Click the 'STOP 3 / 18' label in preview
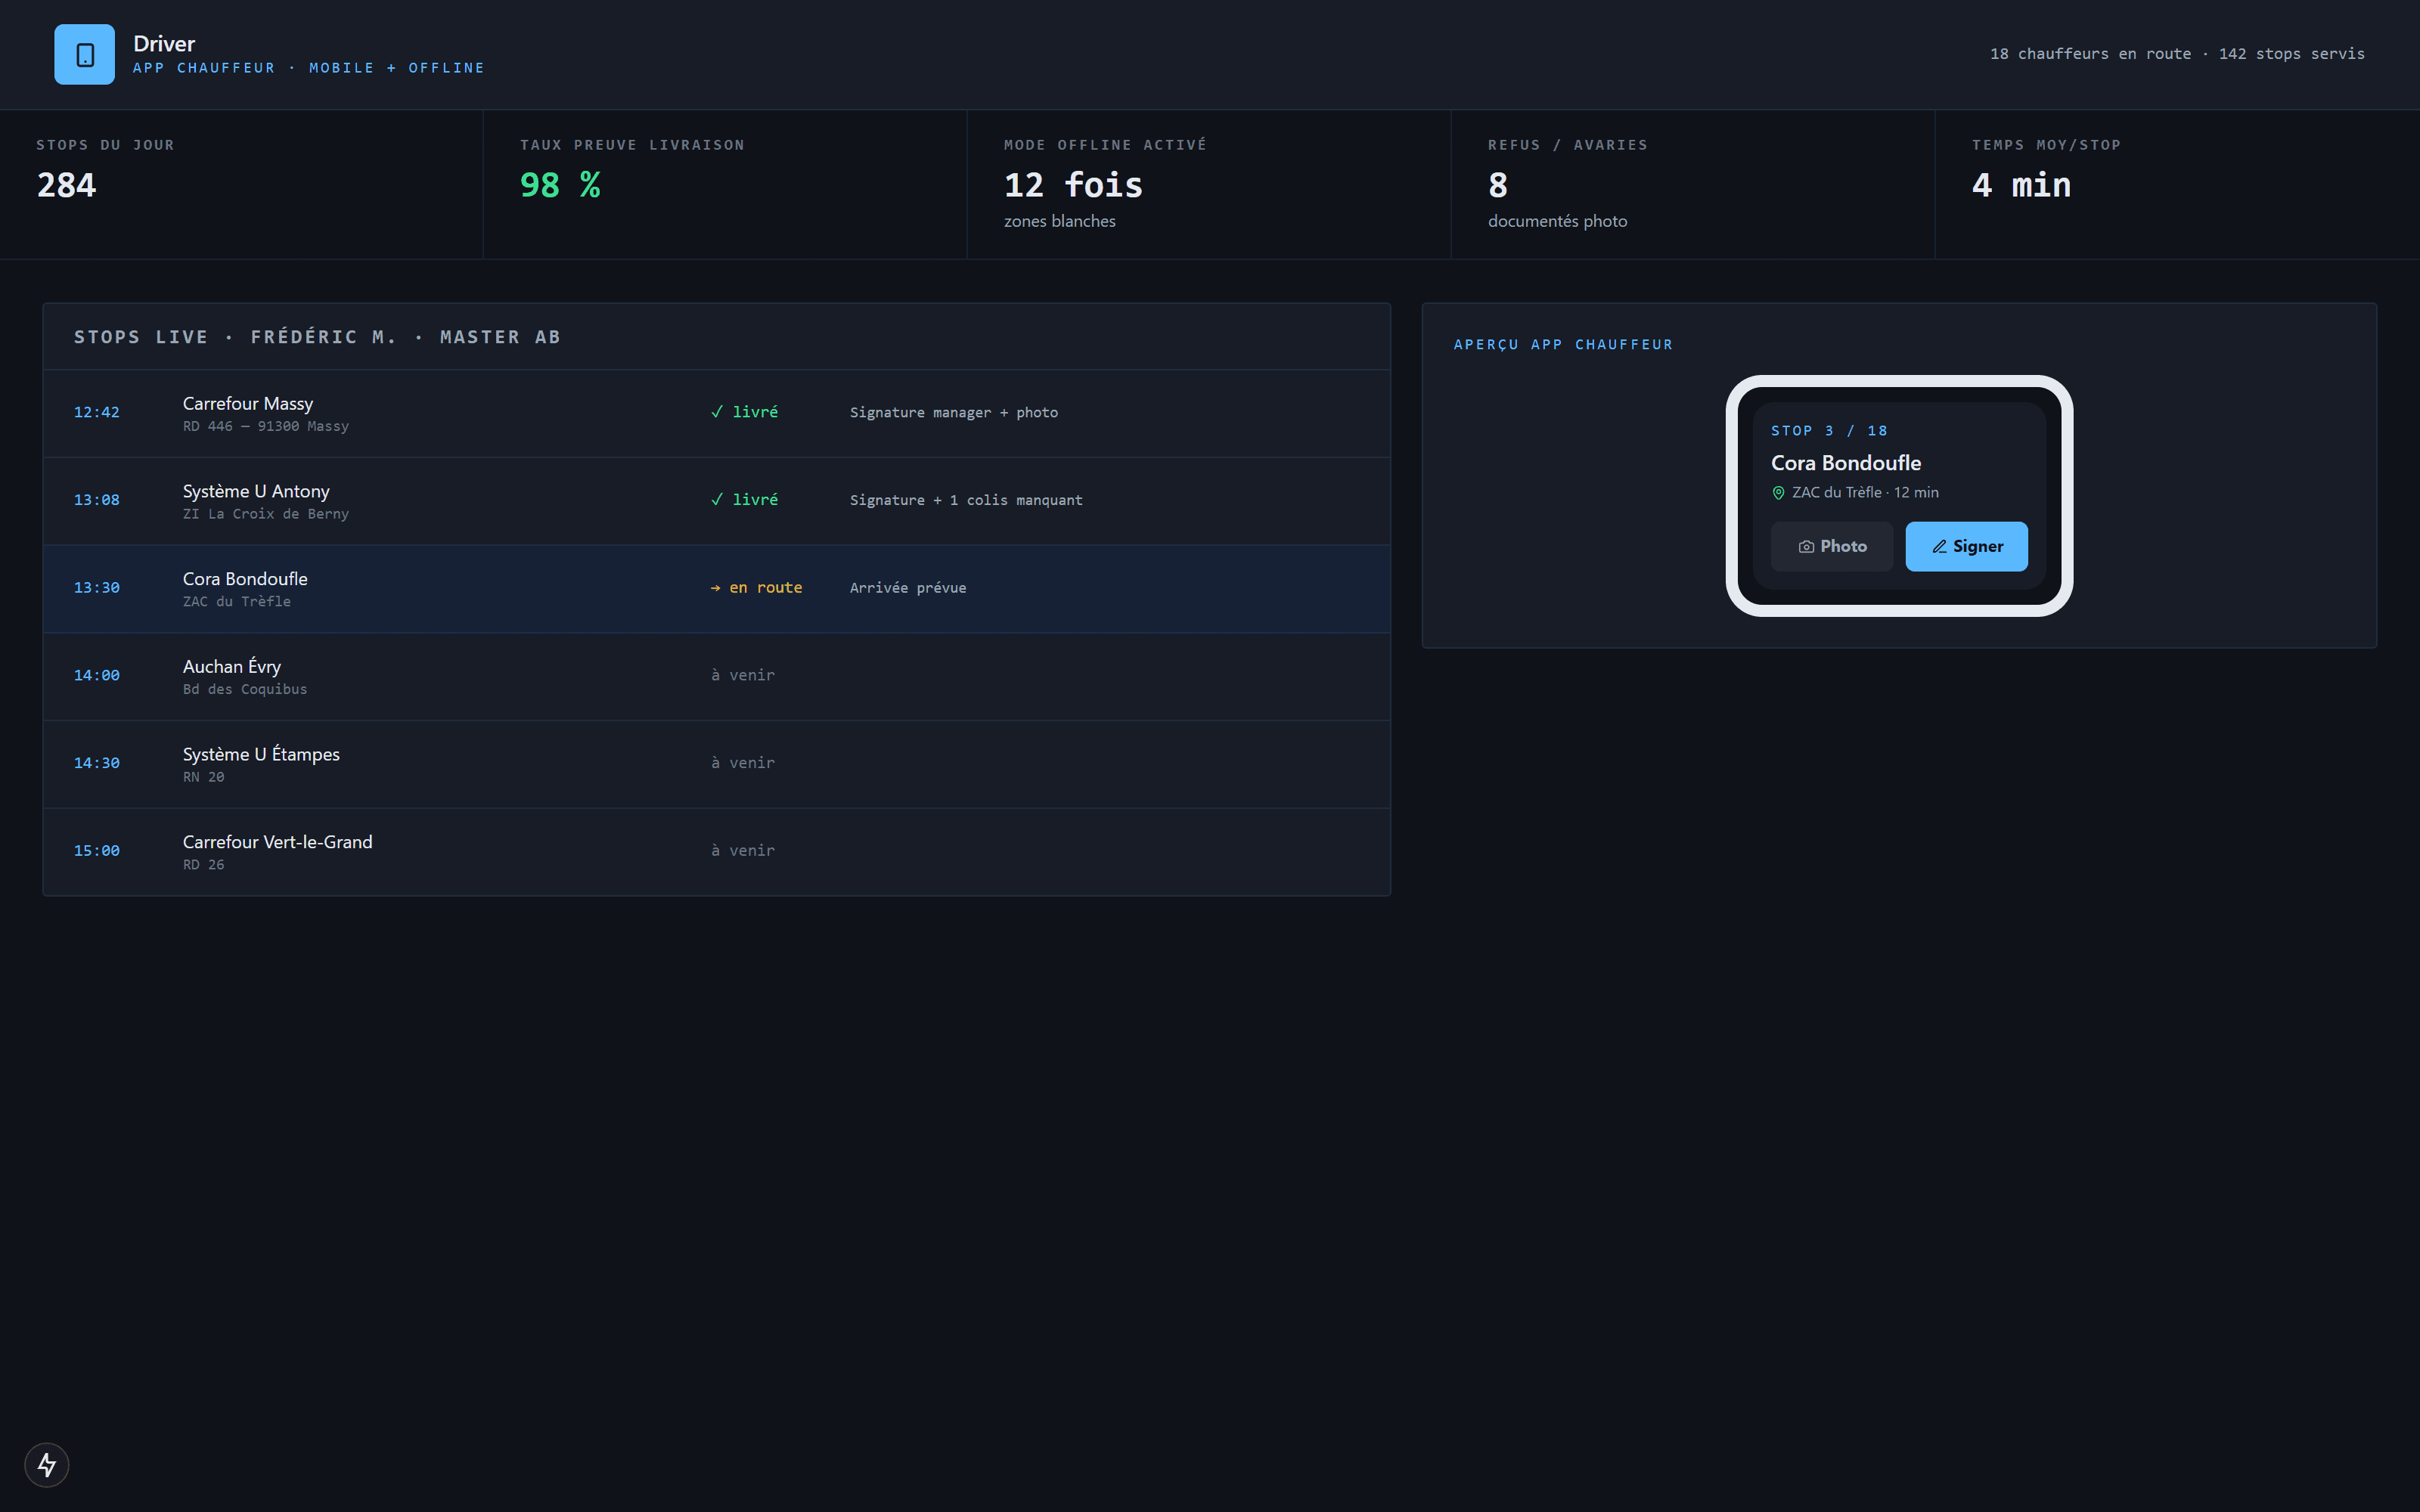The width and height of the screenshot is (2420, 1512). pos(1829,431)
